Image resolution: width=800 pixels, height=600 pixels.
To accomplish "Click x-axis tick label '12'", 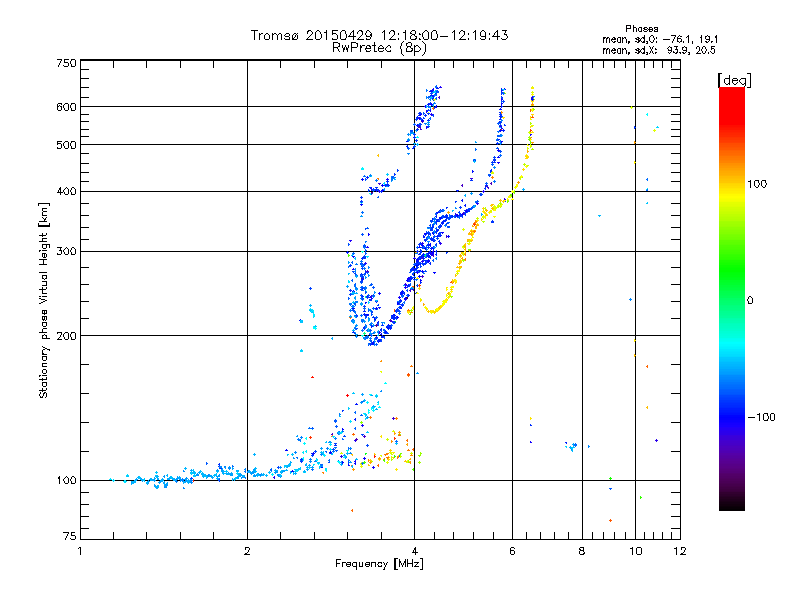I will click(680, 552).
